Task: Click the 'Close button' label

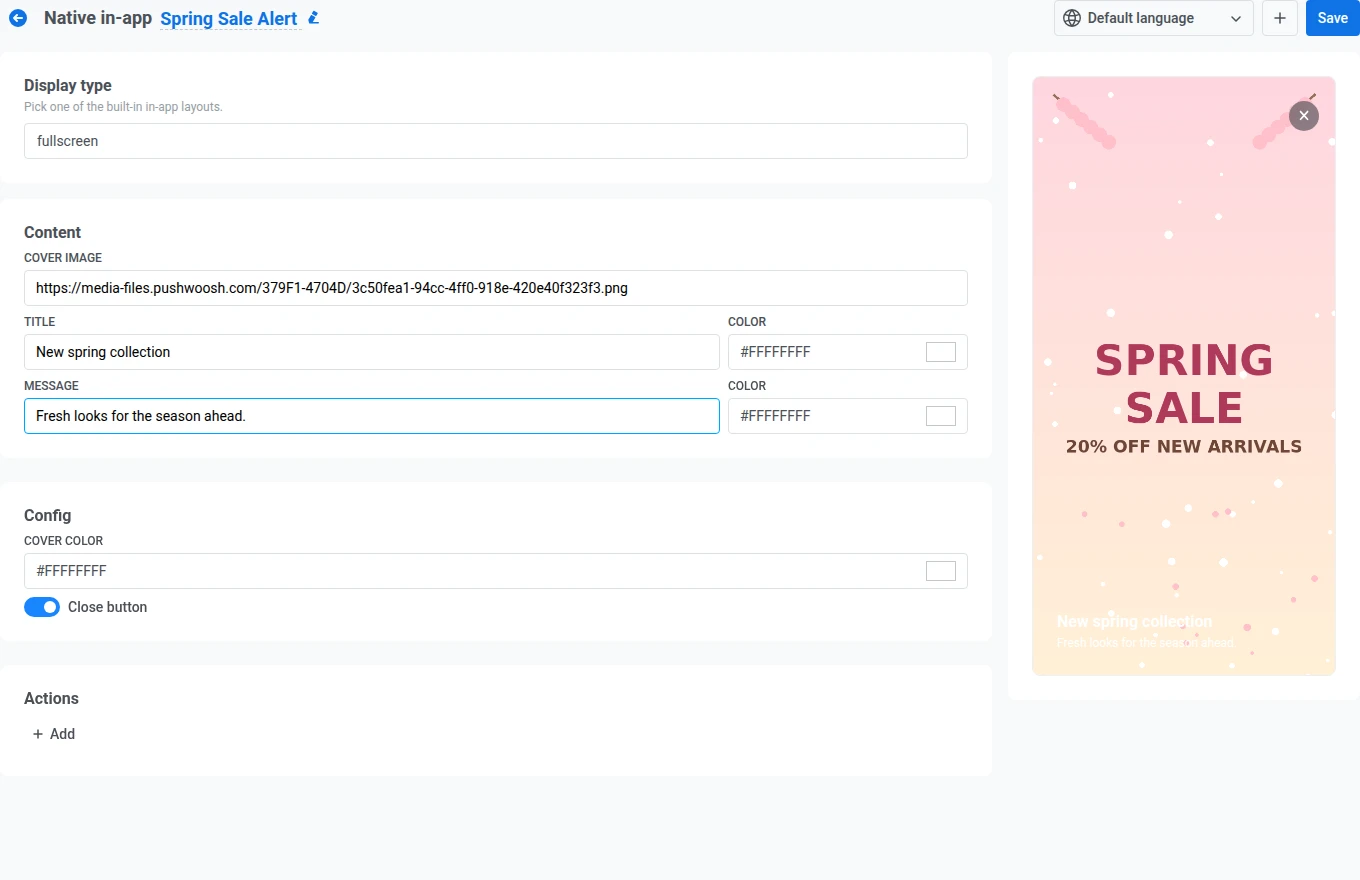Action: (107, 607)
